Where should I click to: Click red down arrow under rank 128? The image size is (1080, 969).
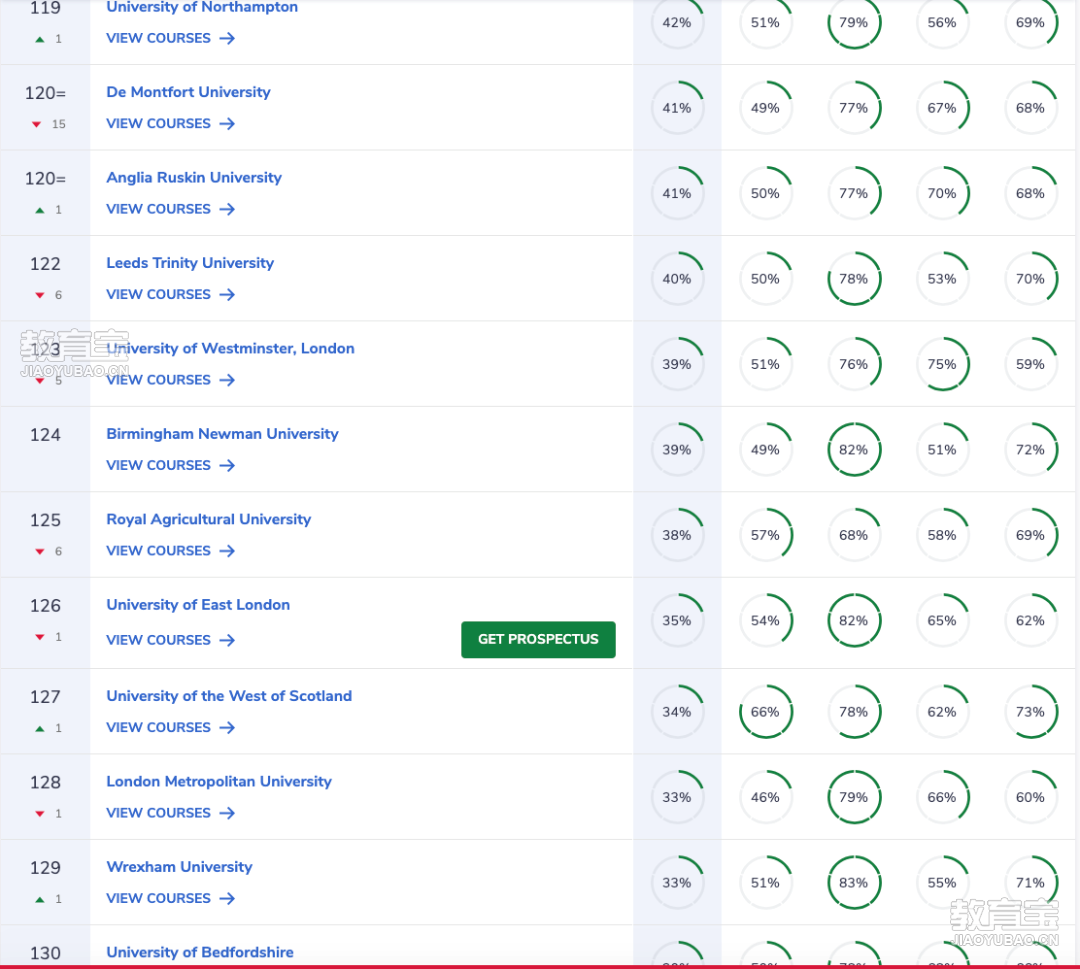[40, 814]
